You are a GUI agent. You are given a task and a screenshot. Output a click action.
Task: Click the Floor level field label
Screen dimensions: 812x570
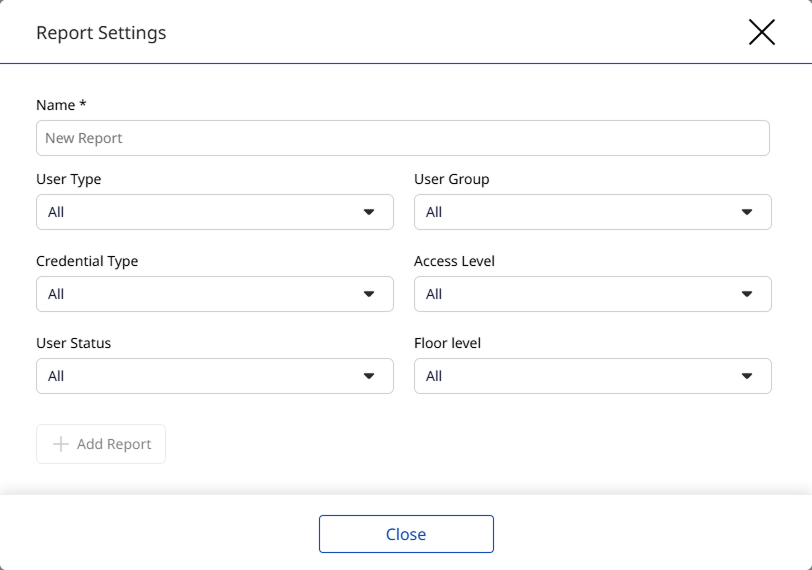coord(447,343)
